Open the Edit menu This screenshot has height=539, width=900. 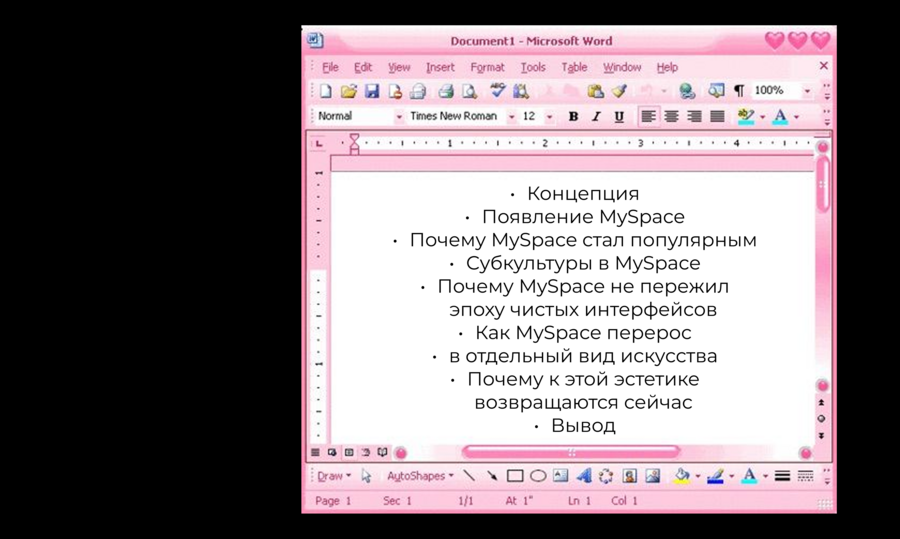363,67
